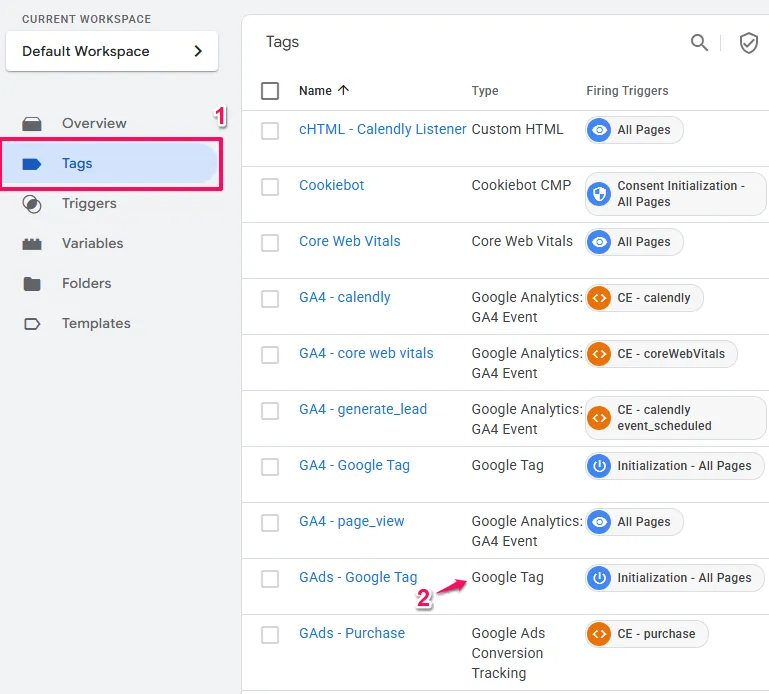Screen dimensions: 769x694
Task: Click the Type column header
Action: pos(485,91)
